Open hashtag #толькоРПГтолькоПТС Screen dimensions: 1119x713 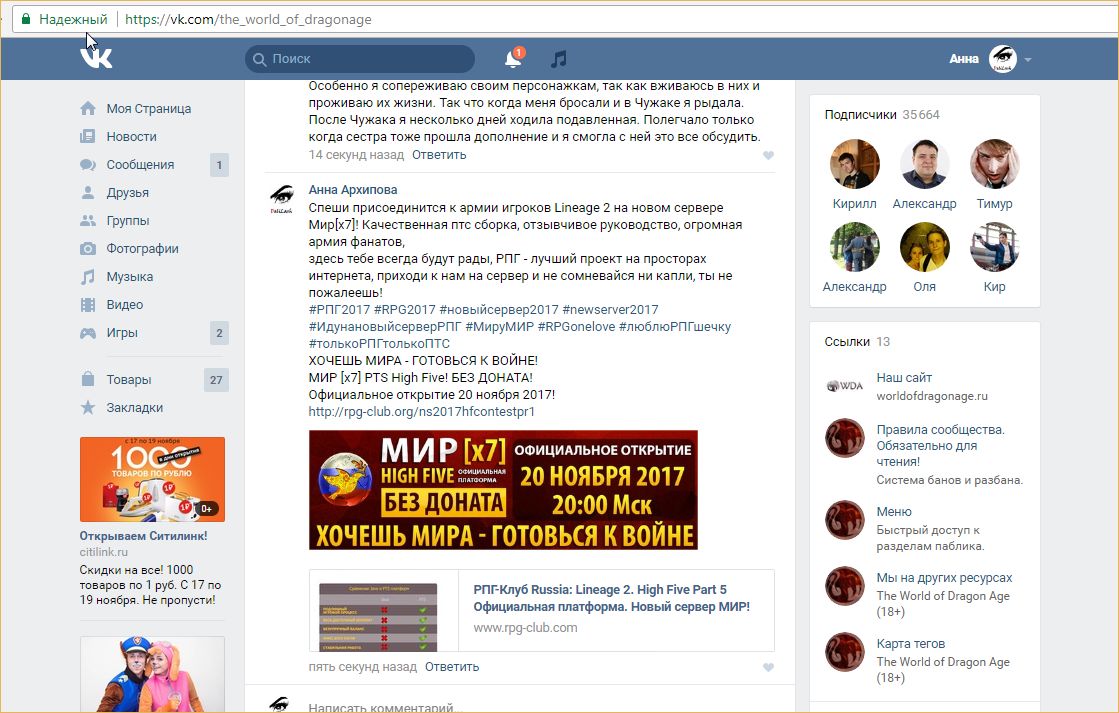click(x=379, y=344)
